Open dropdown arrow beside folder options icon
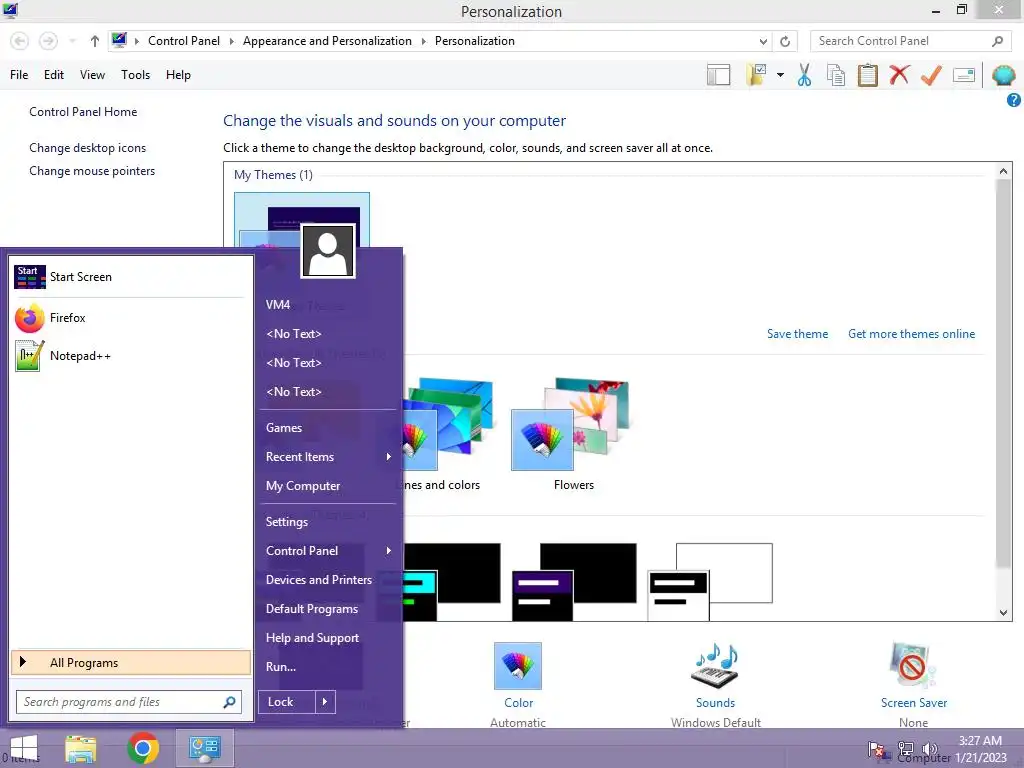 click(x=780, y=75)
